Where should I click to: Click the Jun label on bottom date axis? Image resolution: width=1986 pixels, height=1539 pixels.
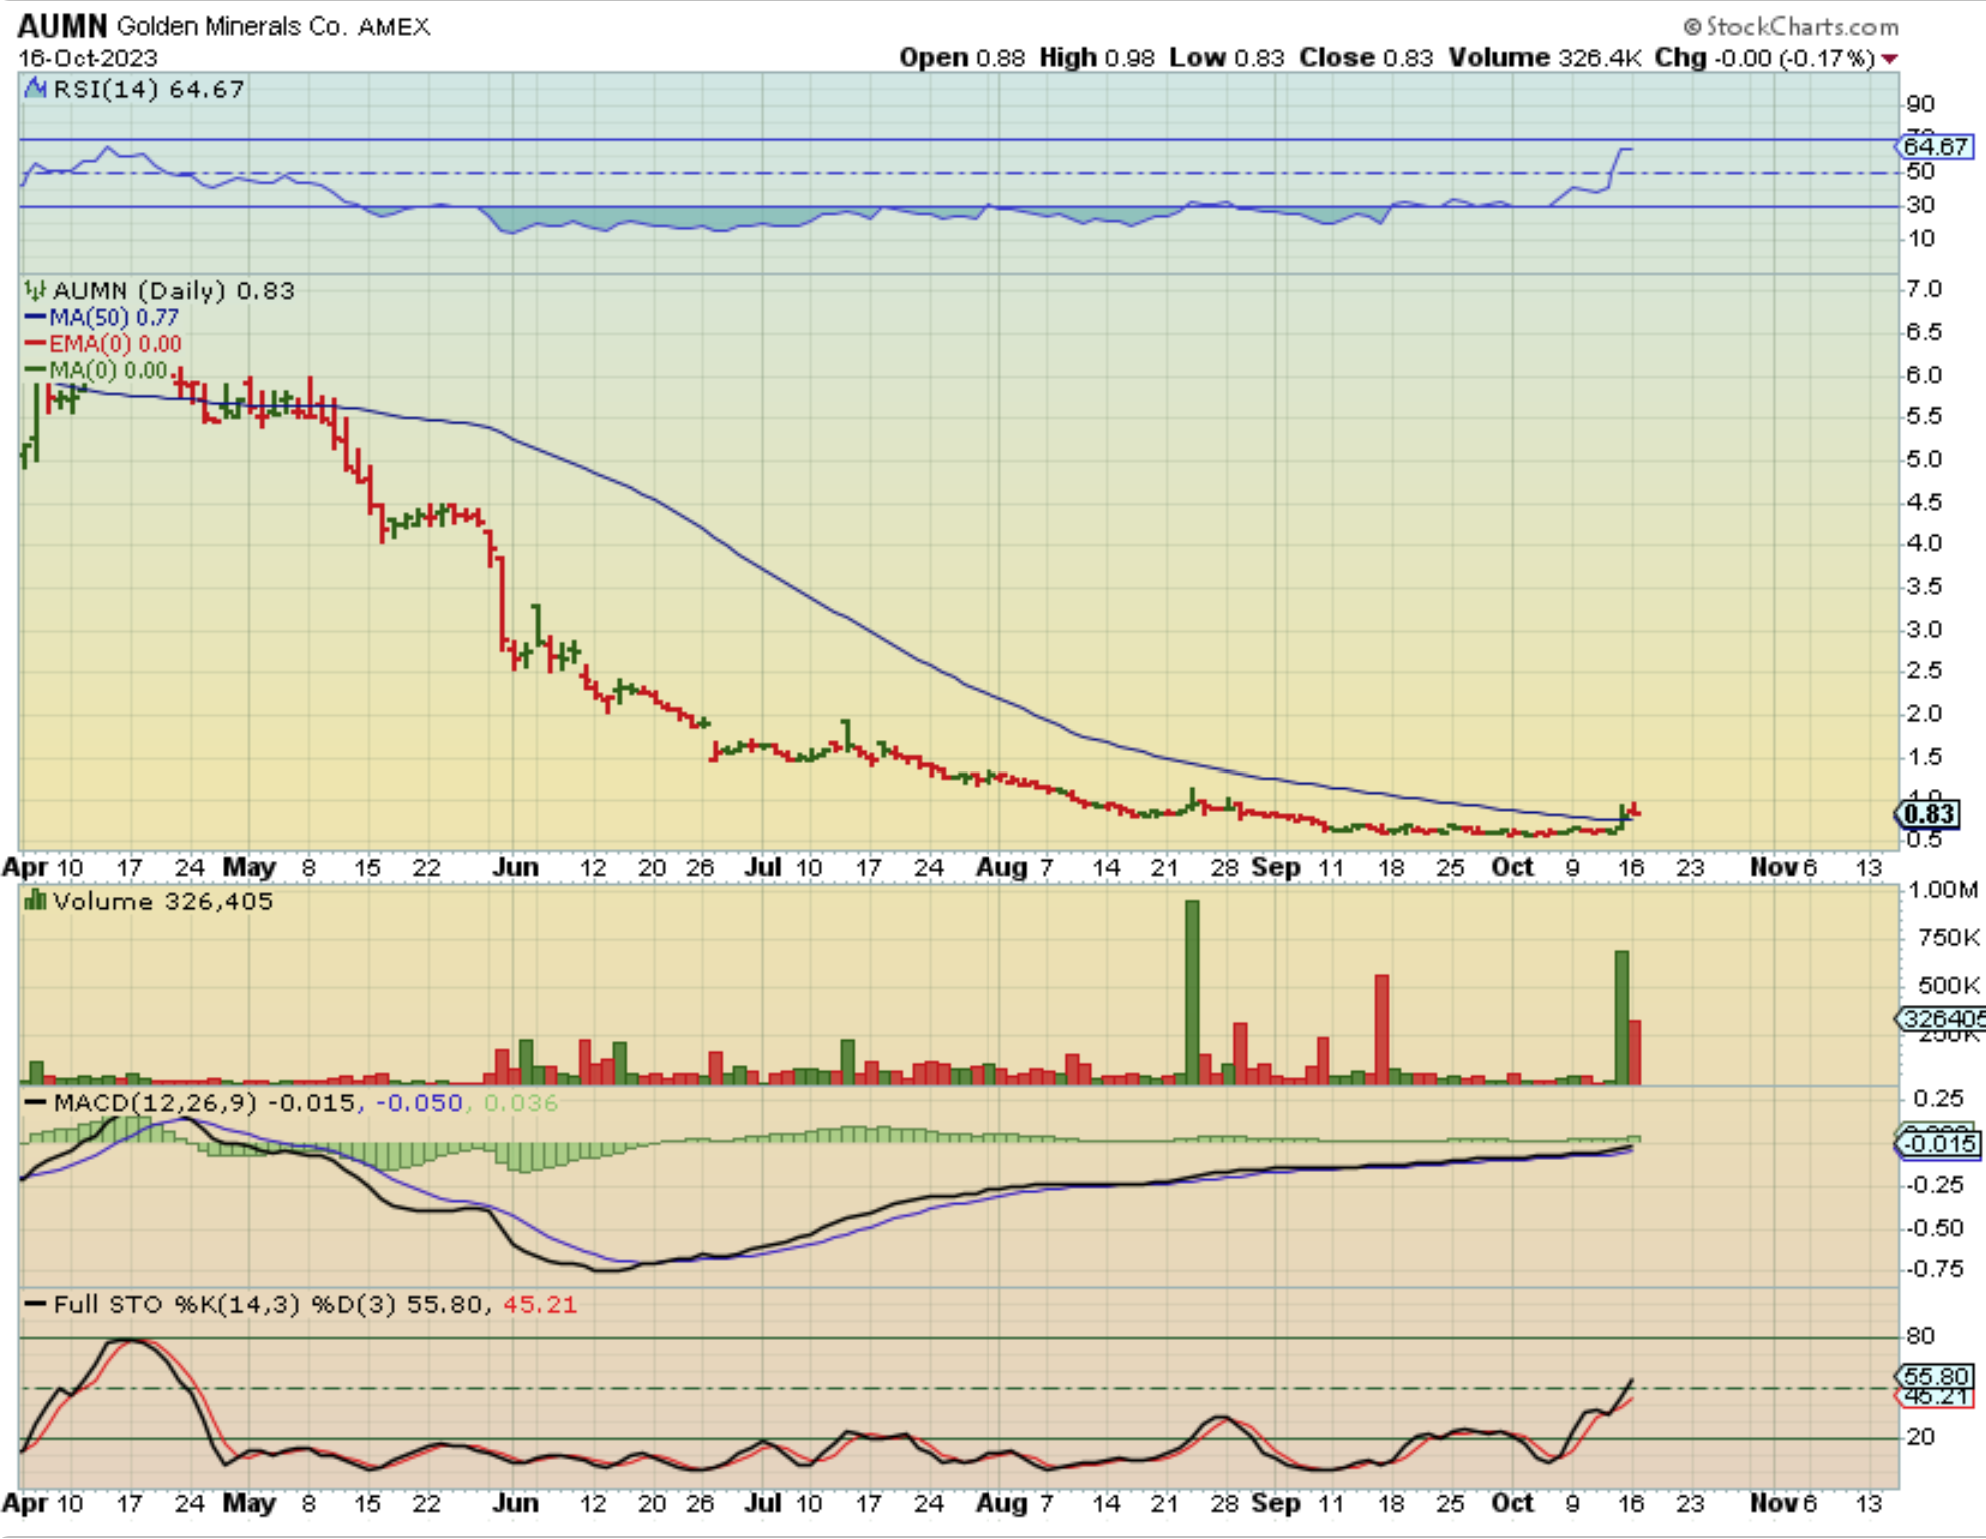(x=515, y=1503)
